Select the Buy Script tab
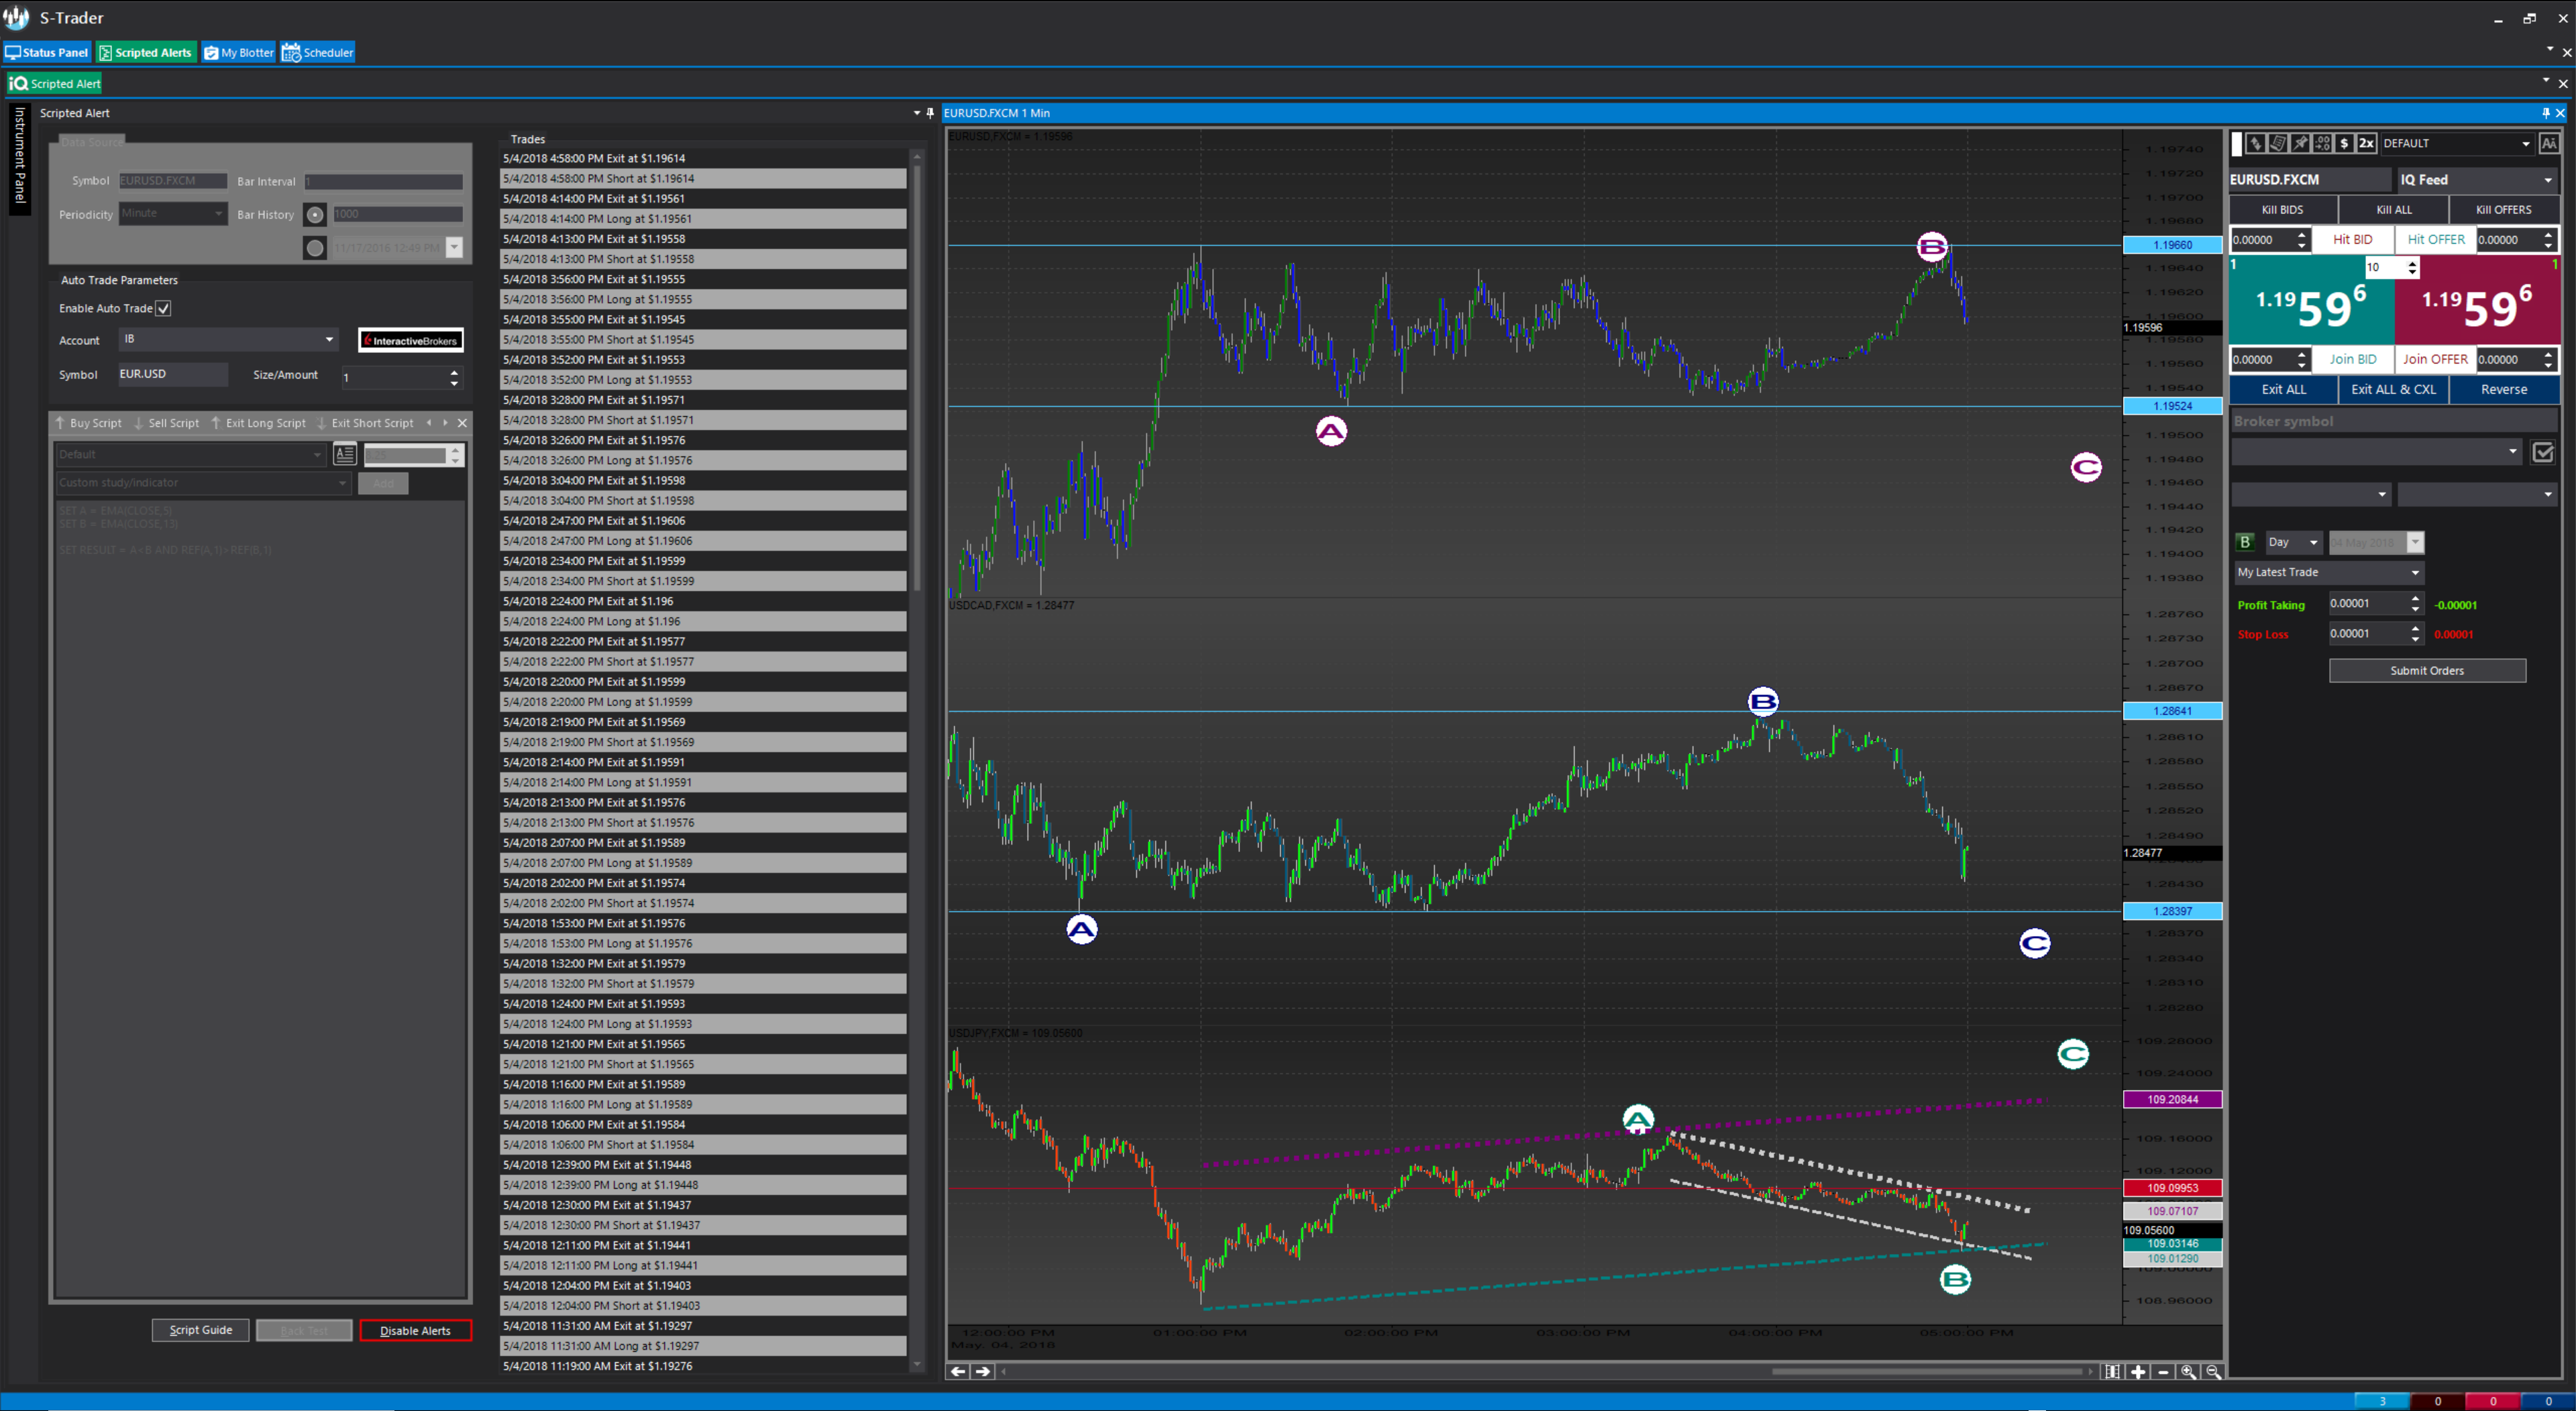2576x1411 pixels. pyautogui.click(x=90, y=423)
